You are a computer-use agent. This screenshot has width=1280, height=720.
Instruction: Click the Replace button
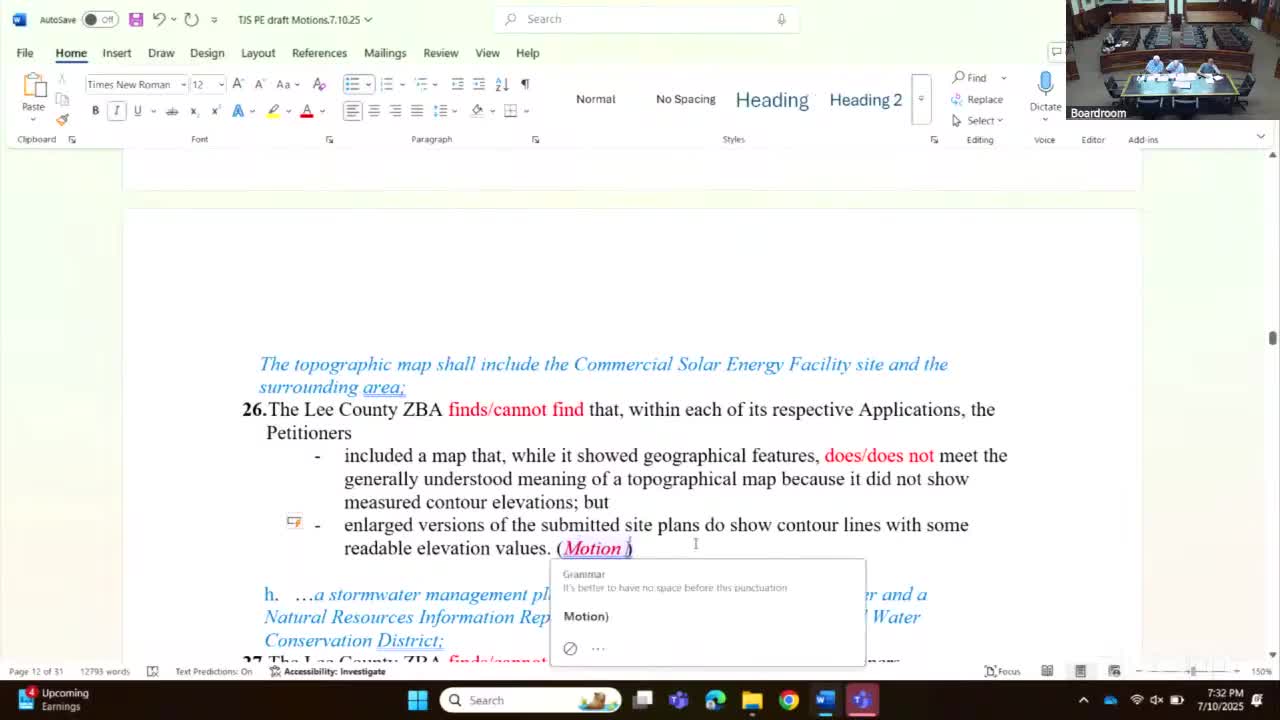[x=977, y=99]
